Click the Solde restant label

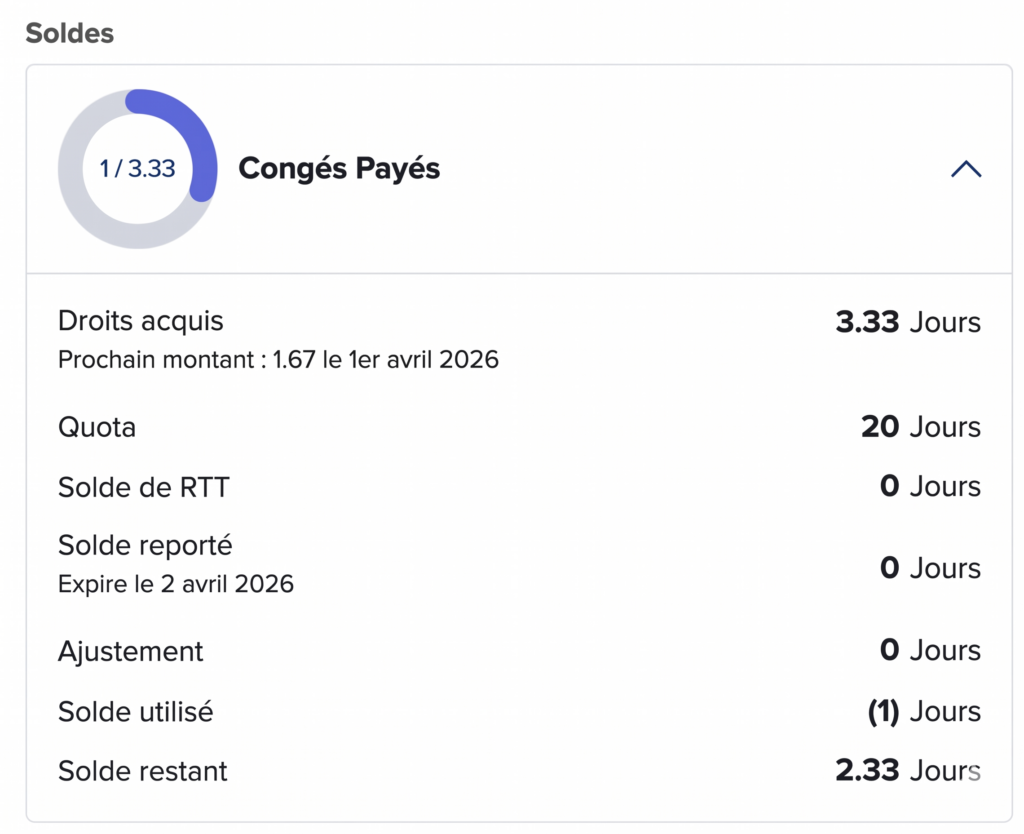(x=142, y=771)
